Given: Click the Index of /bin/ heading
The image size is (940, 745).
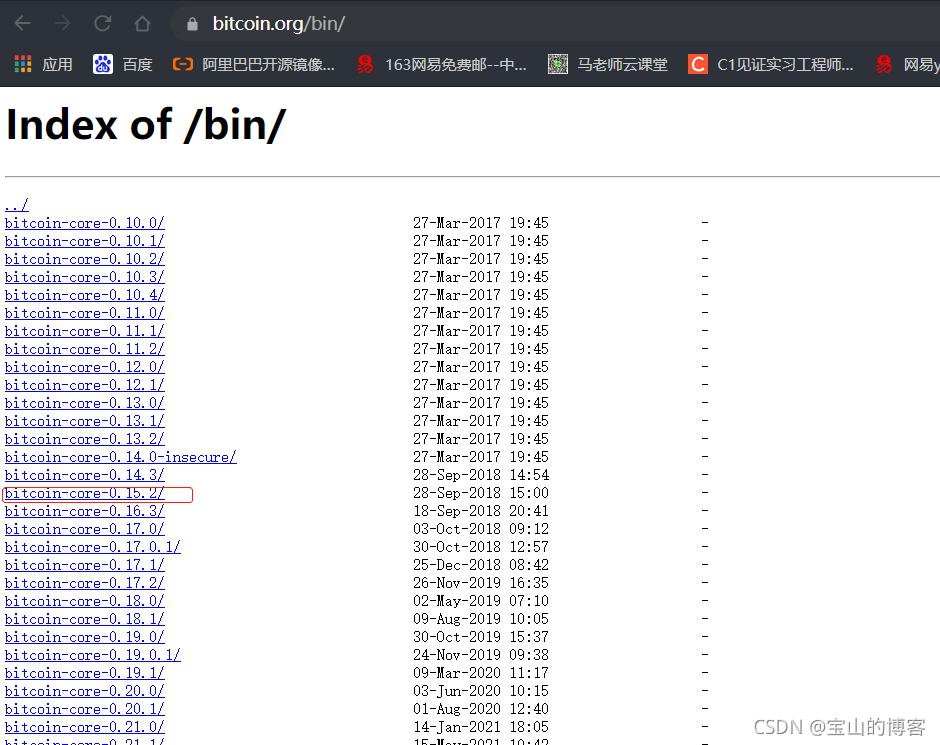Looking at the screenshot, I should [146, 125].
